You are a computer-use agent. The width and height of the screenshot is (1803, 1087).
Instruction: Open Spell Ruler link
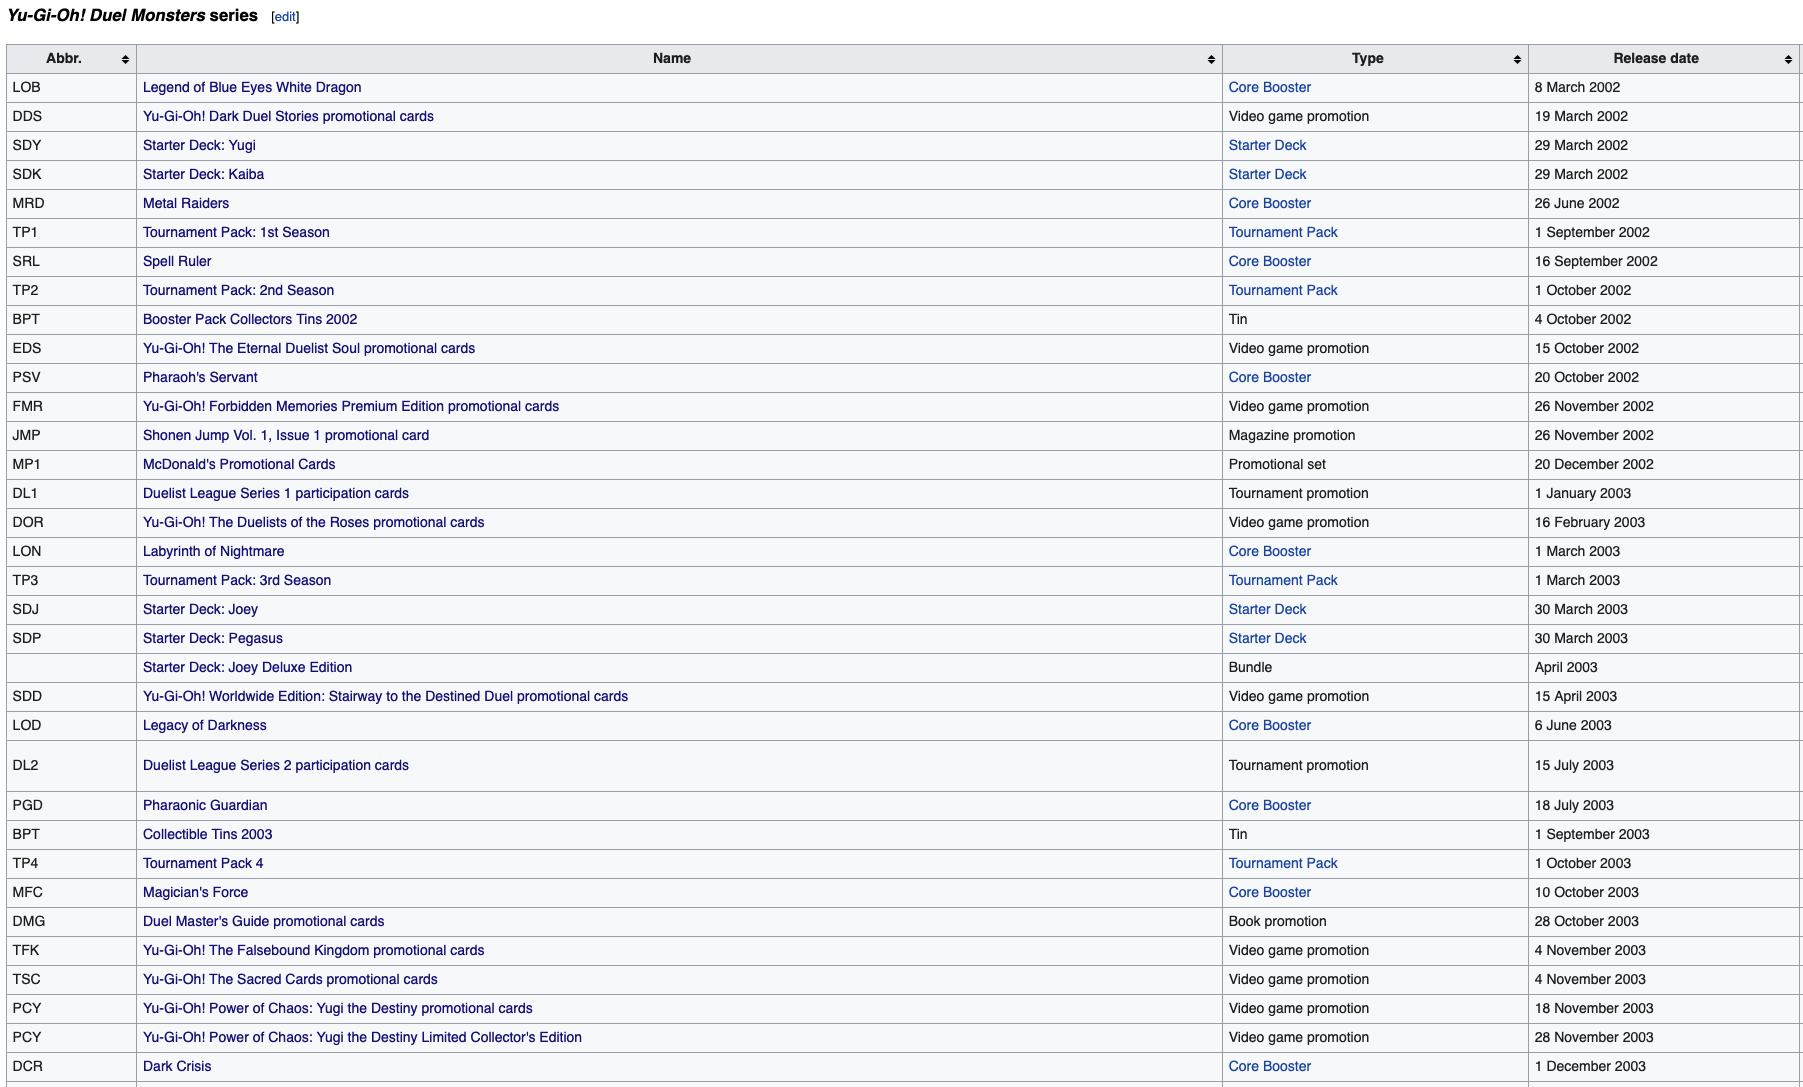click(x=177, y=262)
